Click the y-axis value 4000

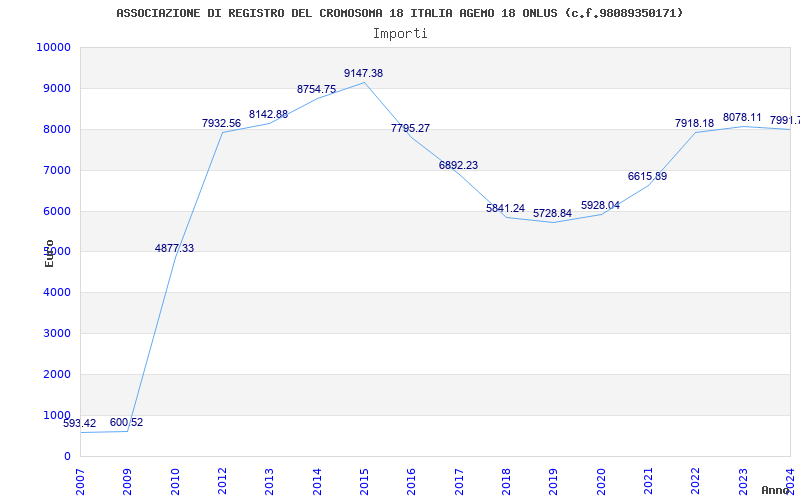(57, 292)
